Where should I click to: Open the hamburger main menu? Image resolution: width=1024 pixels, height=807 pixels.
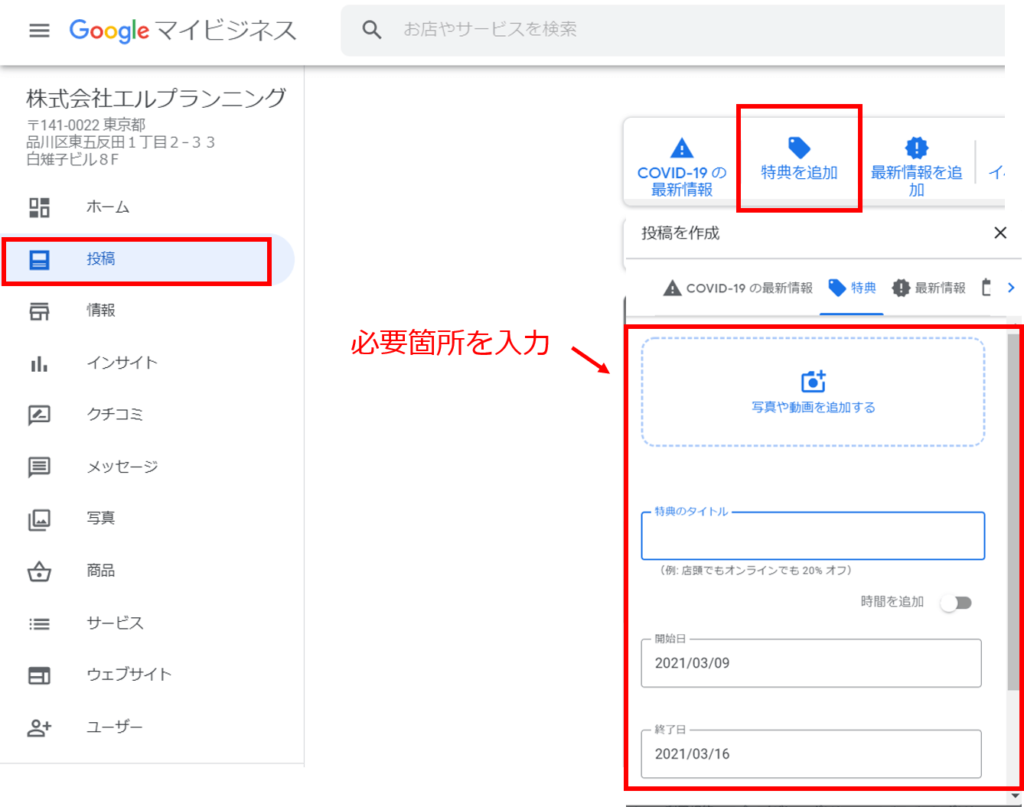[39, 30]
